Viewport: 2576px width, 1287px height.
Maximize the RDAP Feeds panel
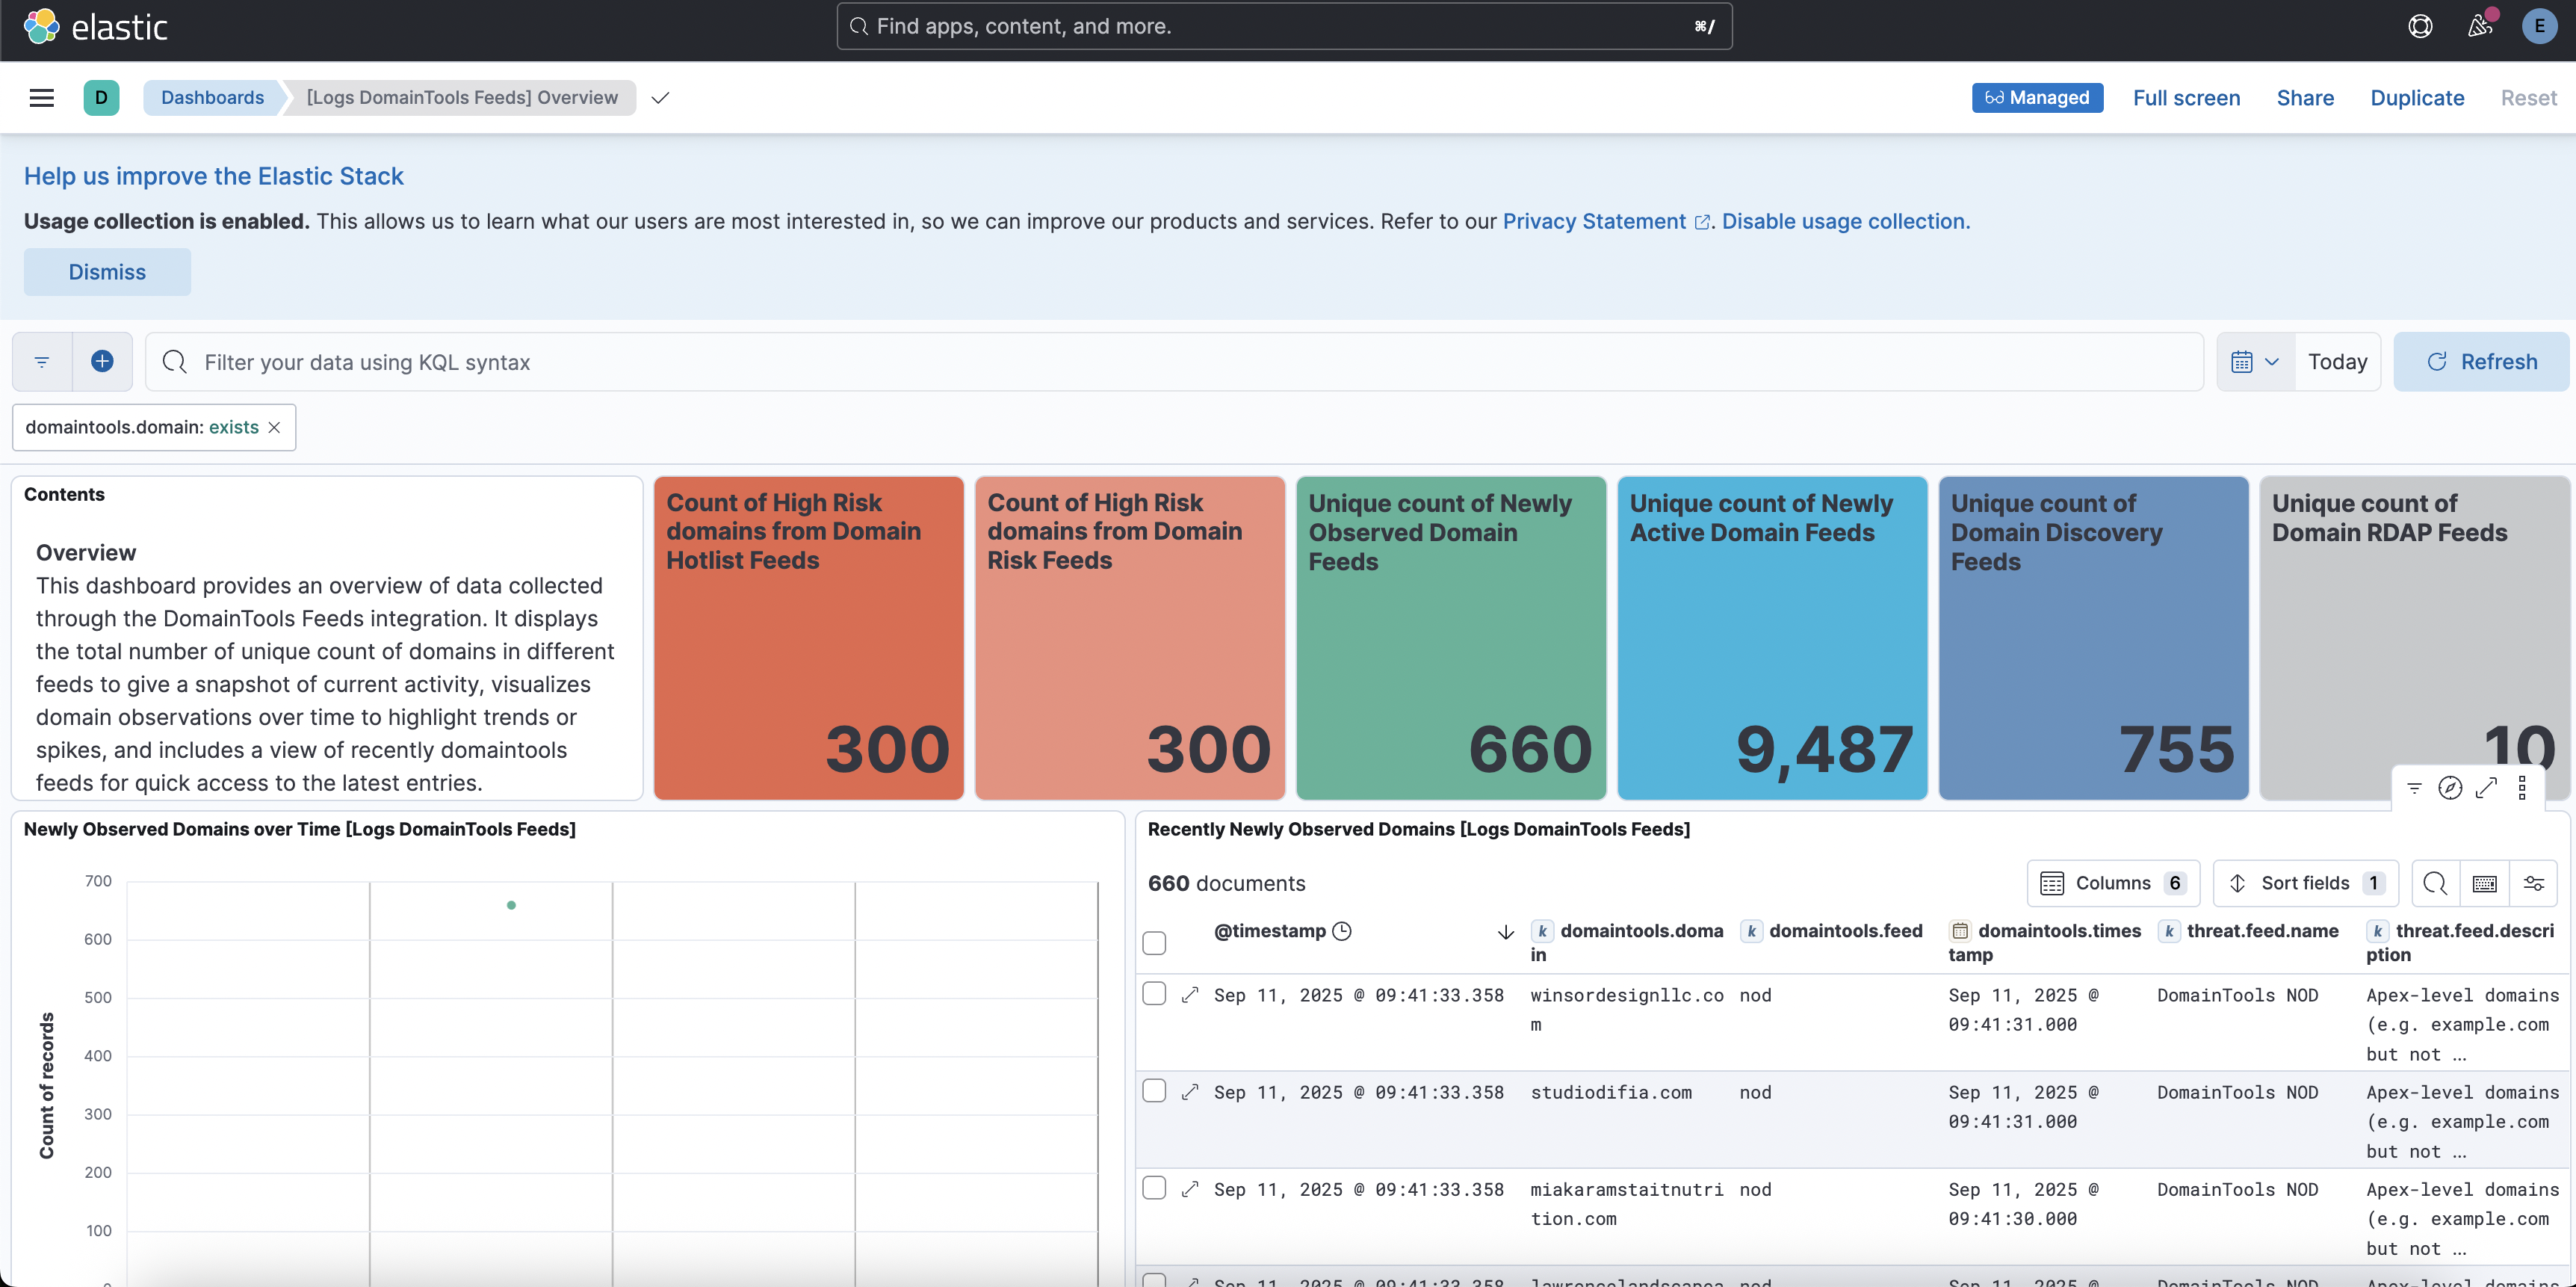pyautogui.click(x=2487, y=788)
